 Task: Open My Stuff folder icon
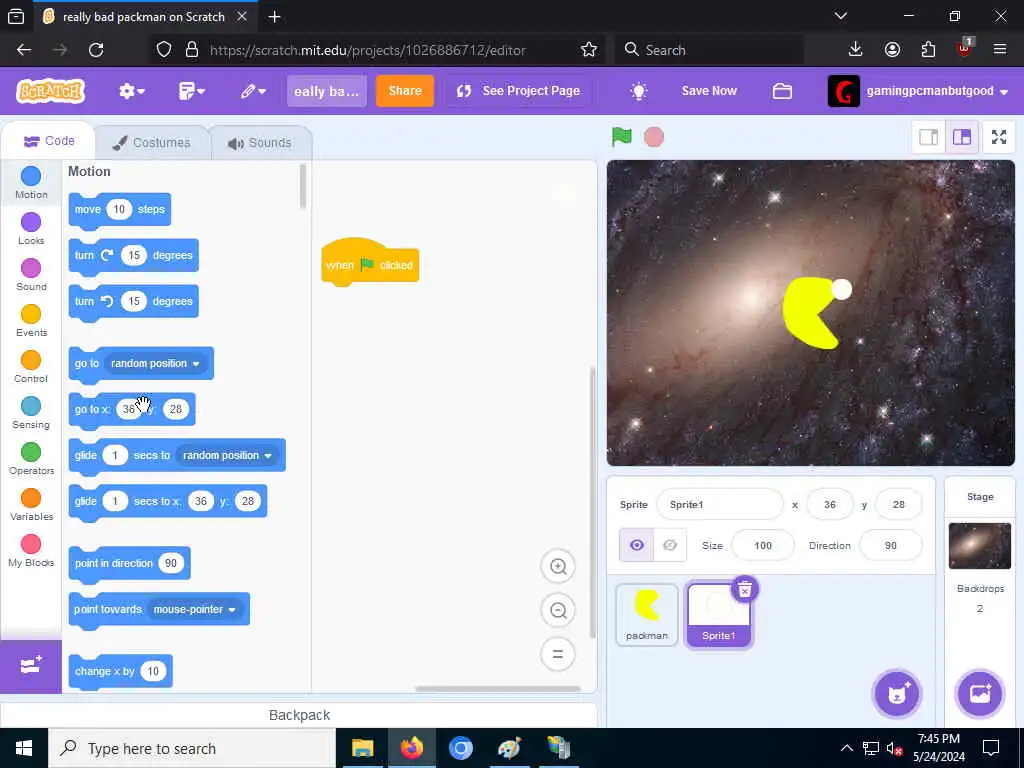782,91
